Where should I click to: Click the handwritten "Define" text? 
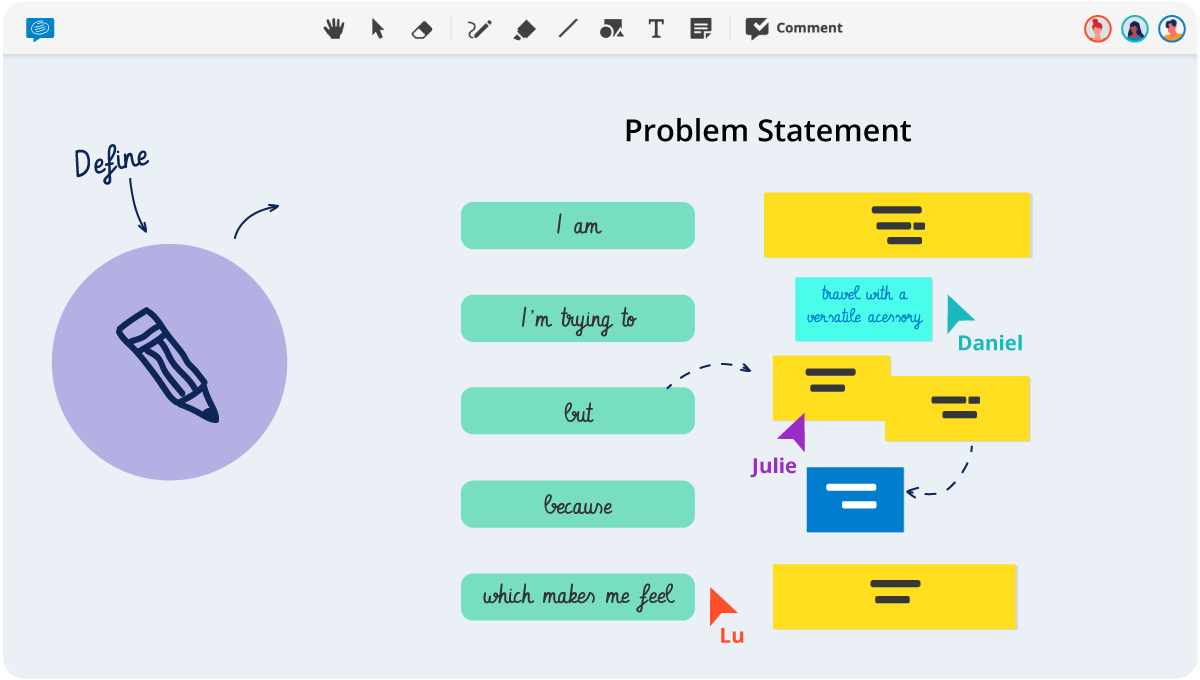112,162
